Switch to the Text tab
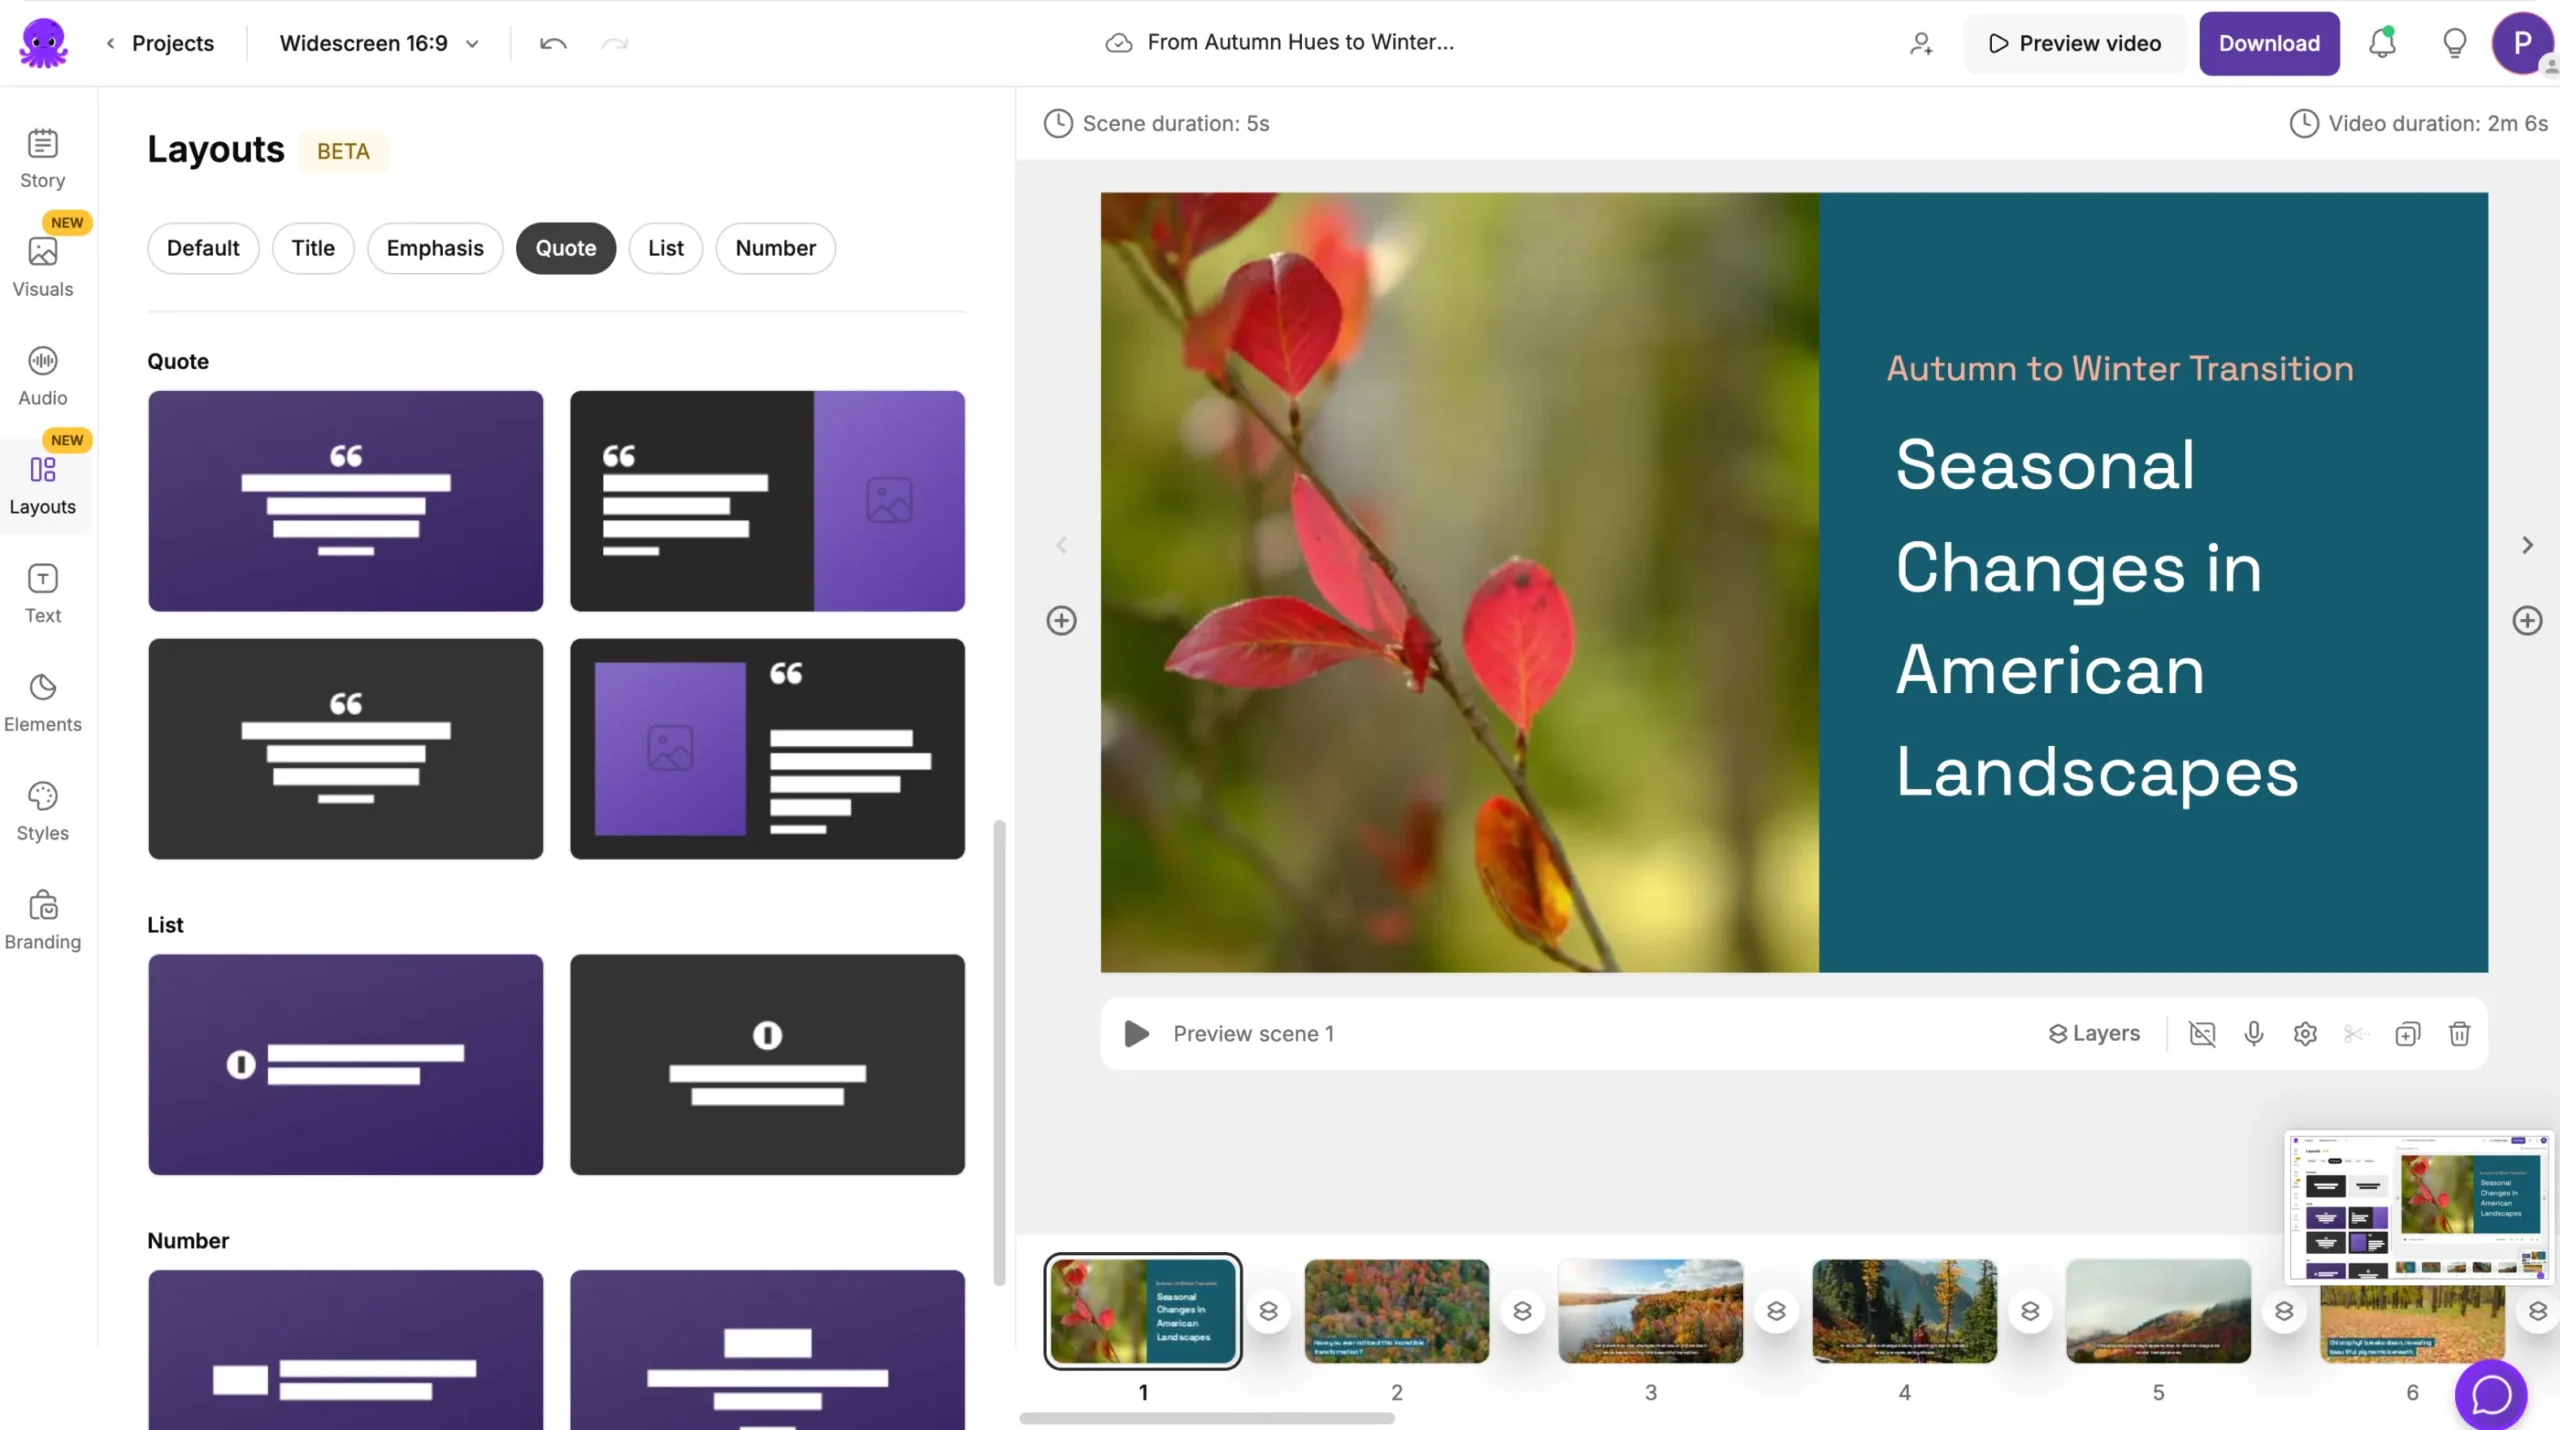Viewport: 2560px width, 1430px height. point(43,593)
